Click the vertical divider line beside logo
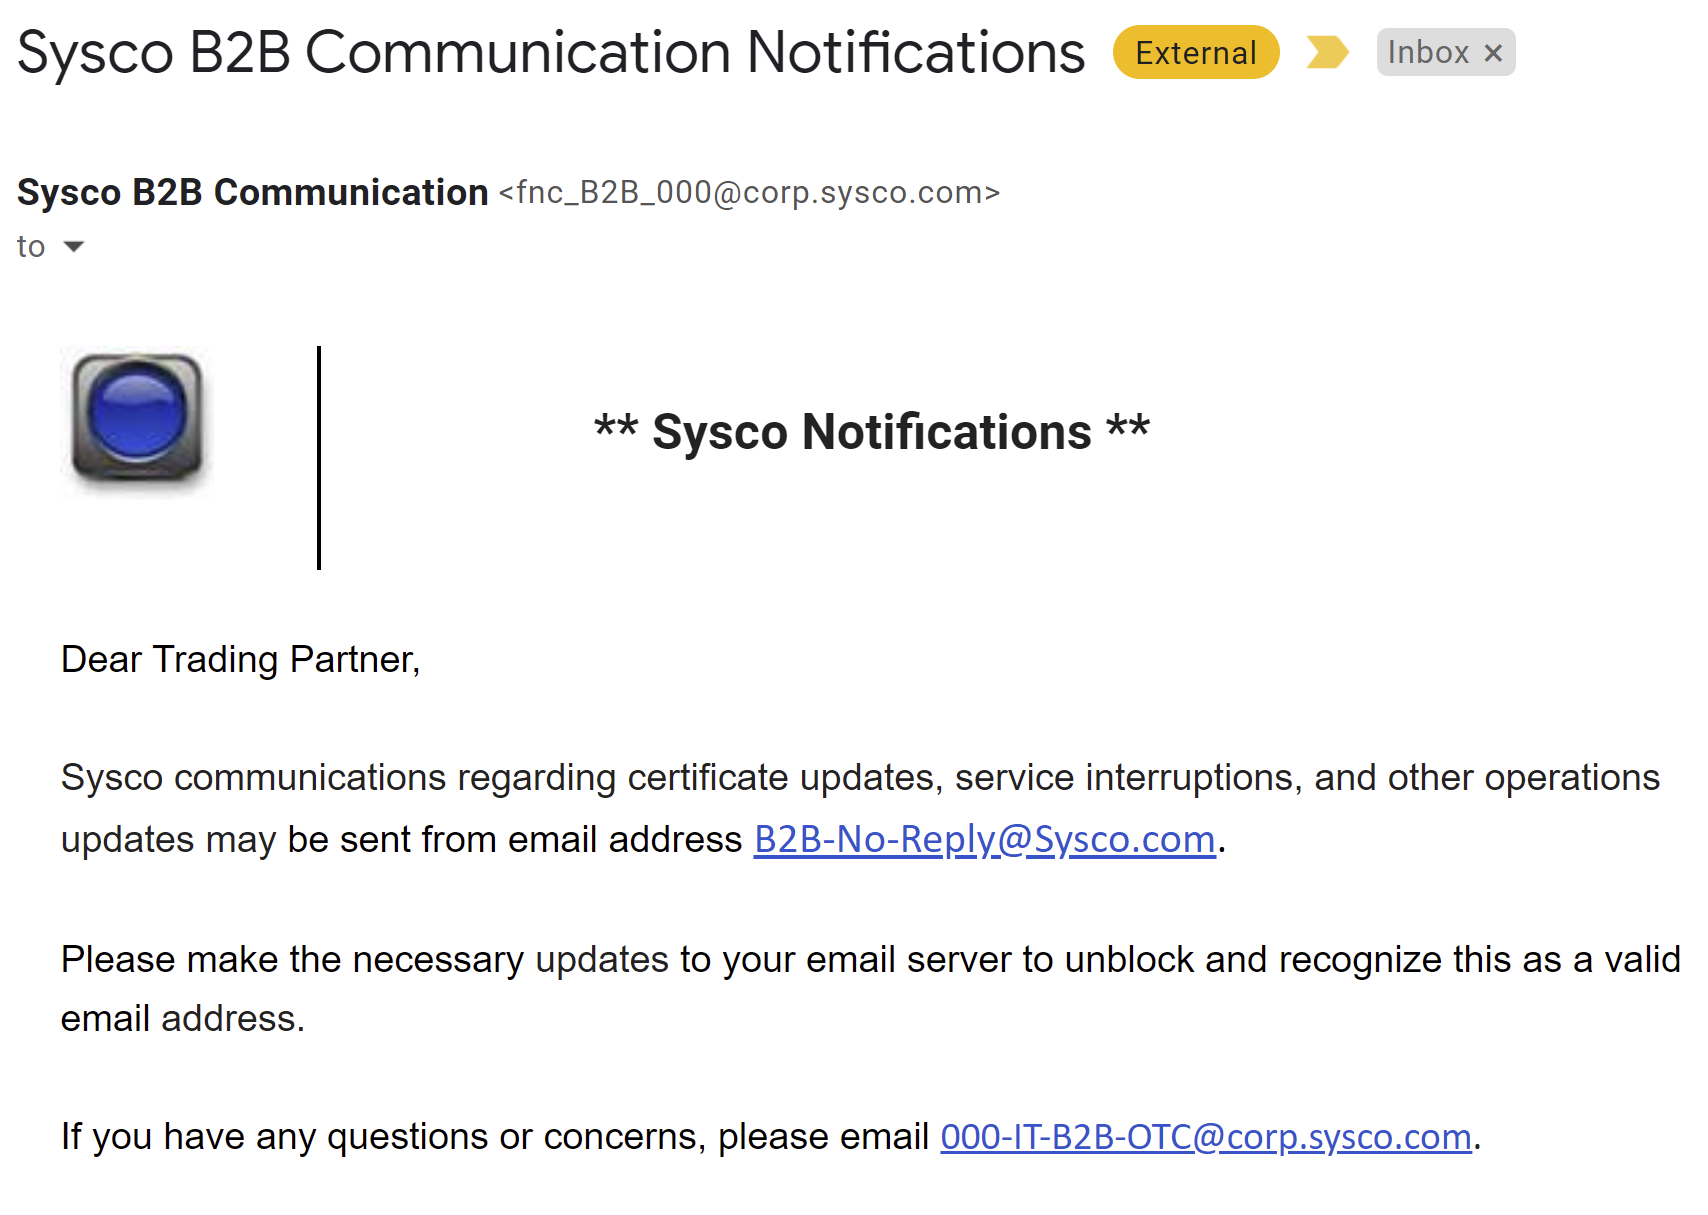1708x1215 pixels. pyautogui.click(x=319, y=457)
